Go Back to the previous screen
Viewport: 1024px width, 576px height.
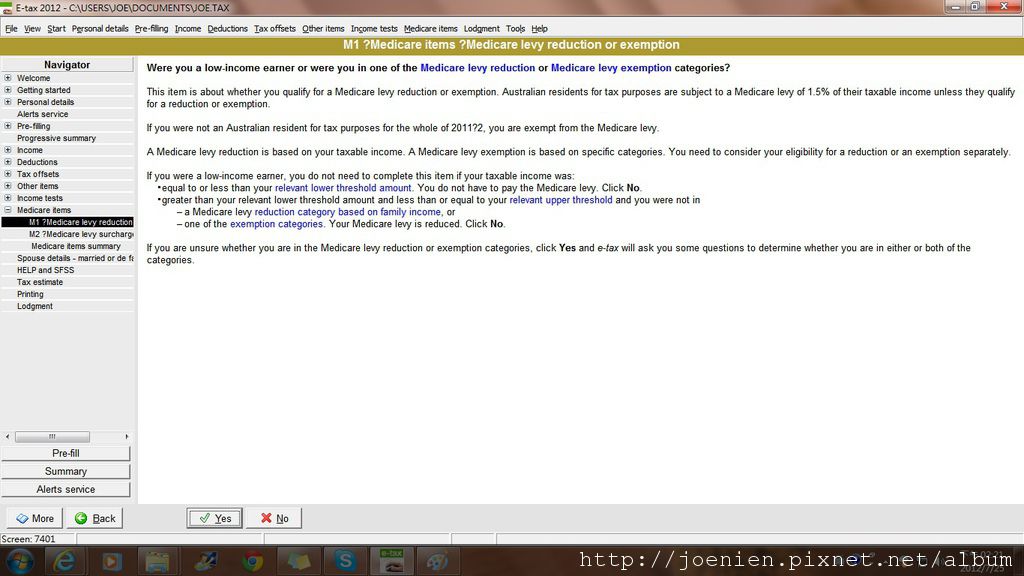95,518
